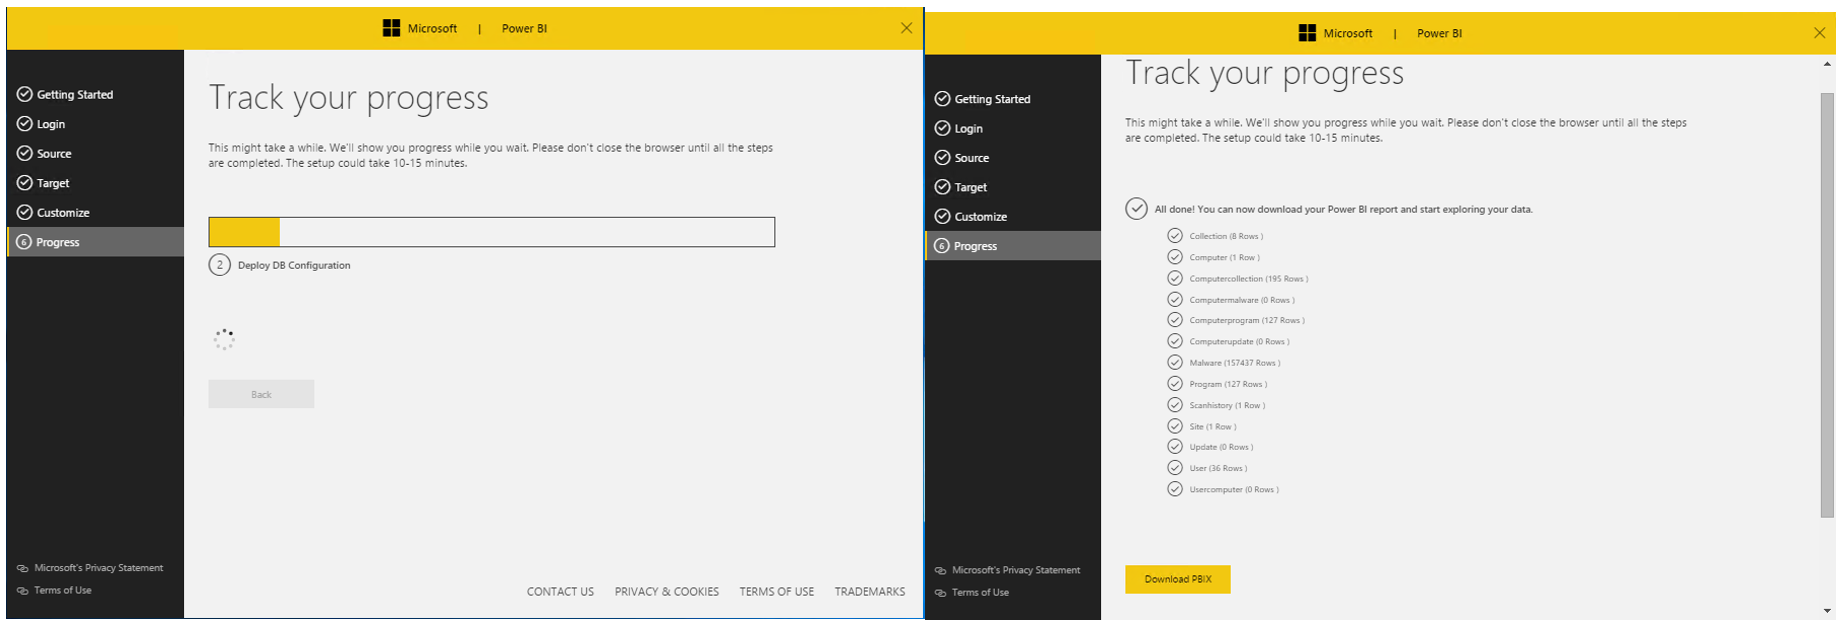The height and width of the screenshot is (631, 1846).
Task: Click the scroll up arrow in the right window
Action: tap(1827, 65)
